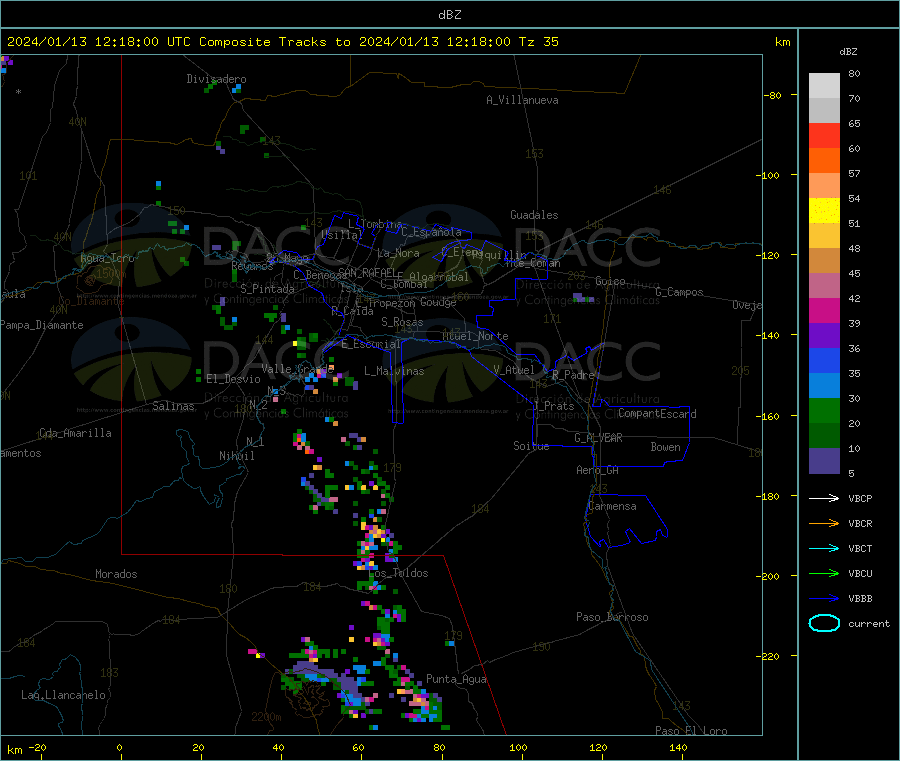Click the 'Cda_Amarilla' map label
Image resolution: width=900 pixels, height=761 pixels.
coord(75,433)
